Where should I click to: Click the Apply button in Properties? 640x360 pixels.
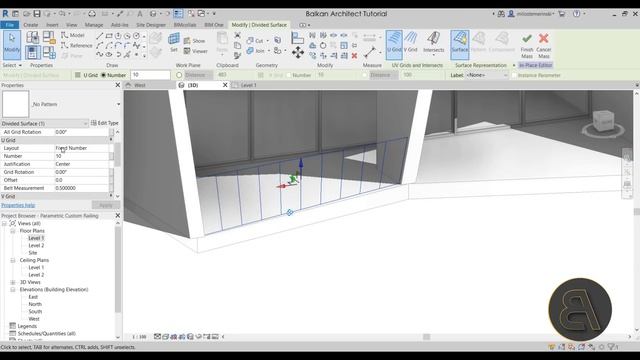106,205
